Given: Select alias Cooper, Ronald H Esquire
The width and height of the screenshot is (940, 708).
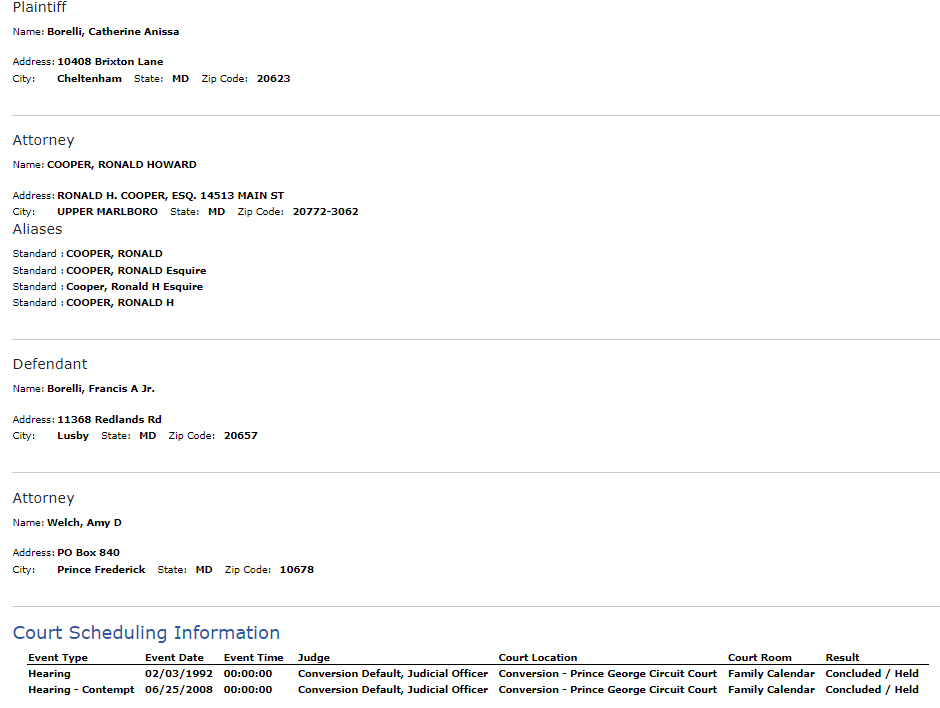Looking at the screenshot, I should tap(134, 287).
